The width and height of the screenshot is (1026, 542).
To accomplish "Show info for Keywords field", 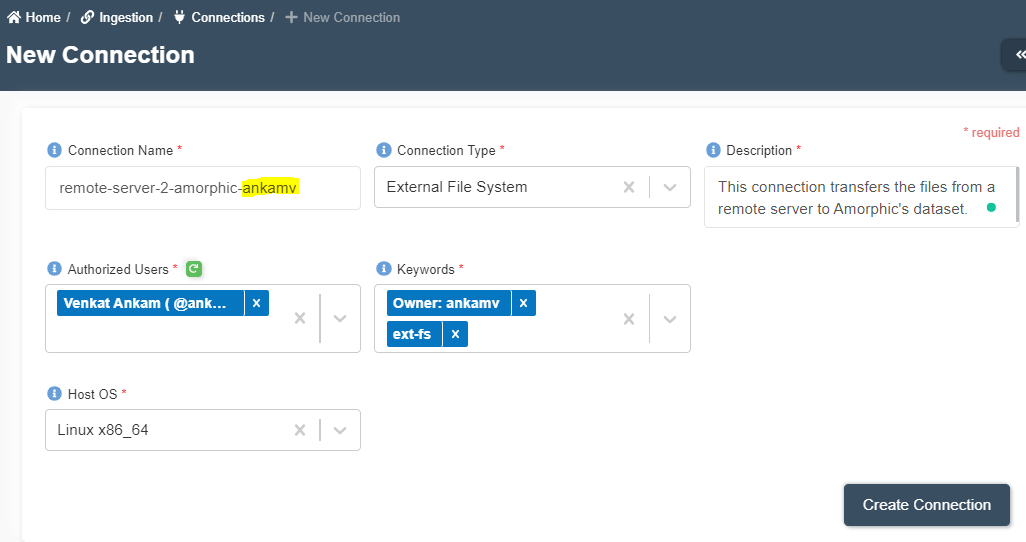I will (383, 269).
